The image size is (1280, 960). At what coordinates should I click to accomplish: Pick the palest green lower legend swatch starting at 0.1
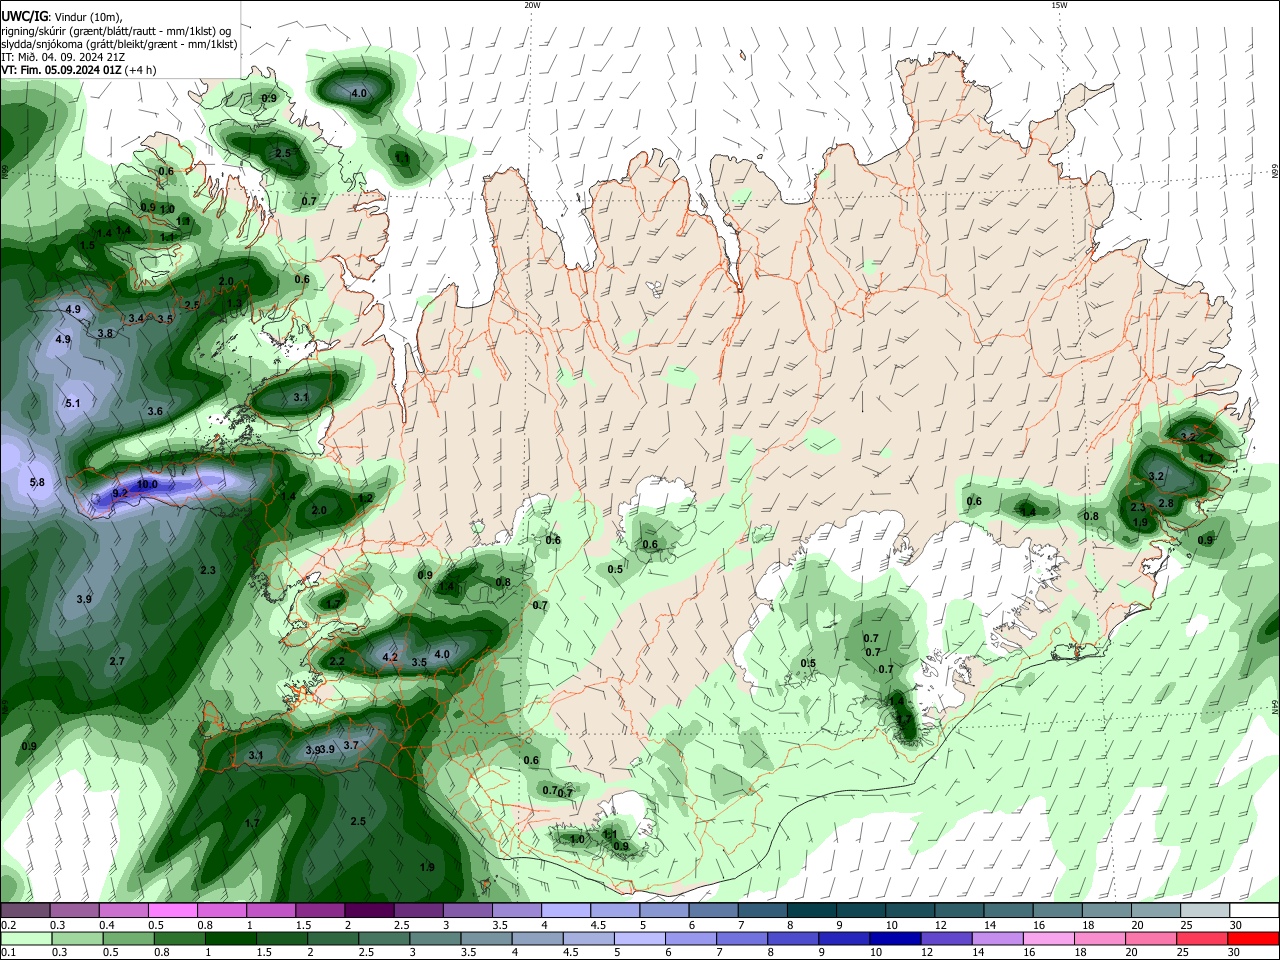27,939
